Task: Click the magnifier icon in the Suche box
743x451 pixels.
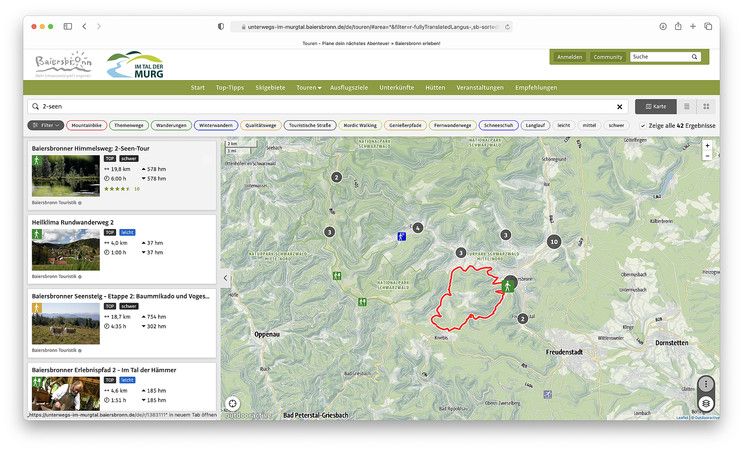Action: click(694, 57)
